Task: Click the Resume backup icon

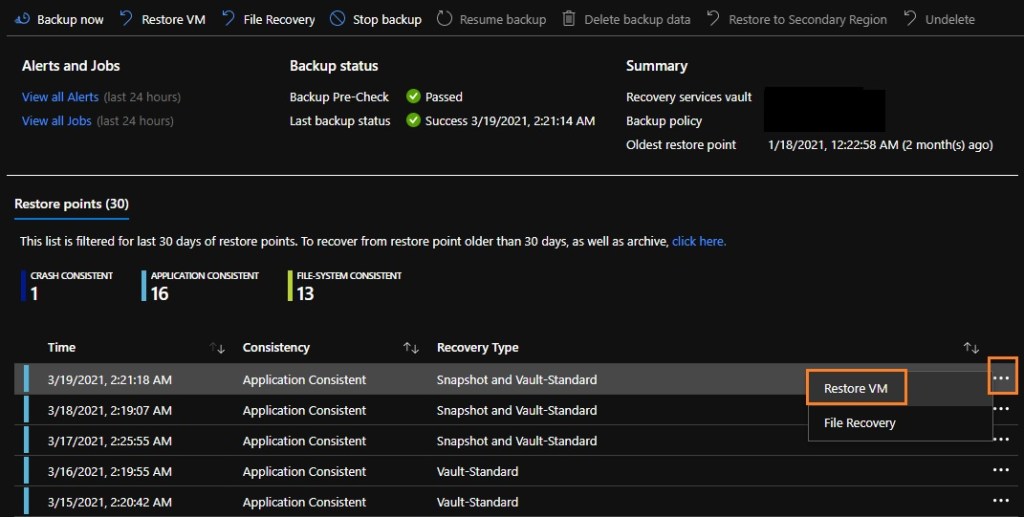Action: [444, 18]
